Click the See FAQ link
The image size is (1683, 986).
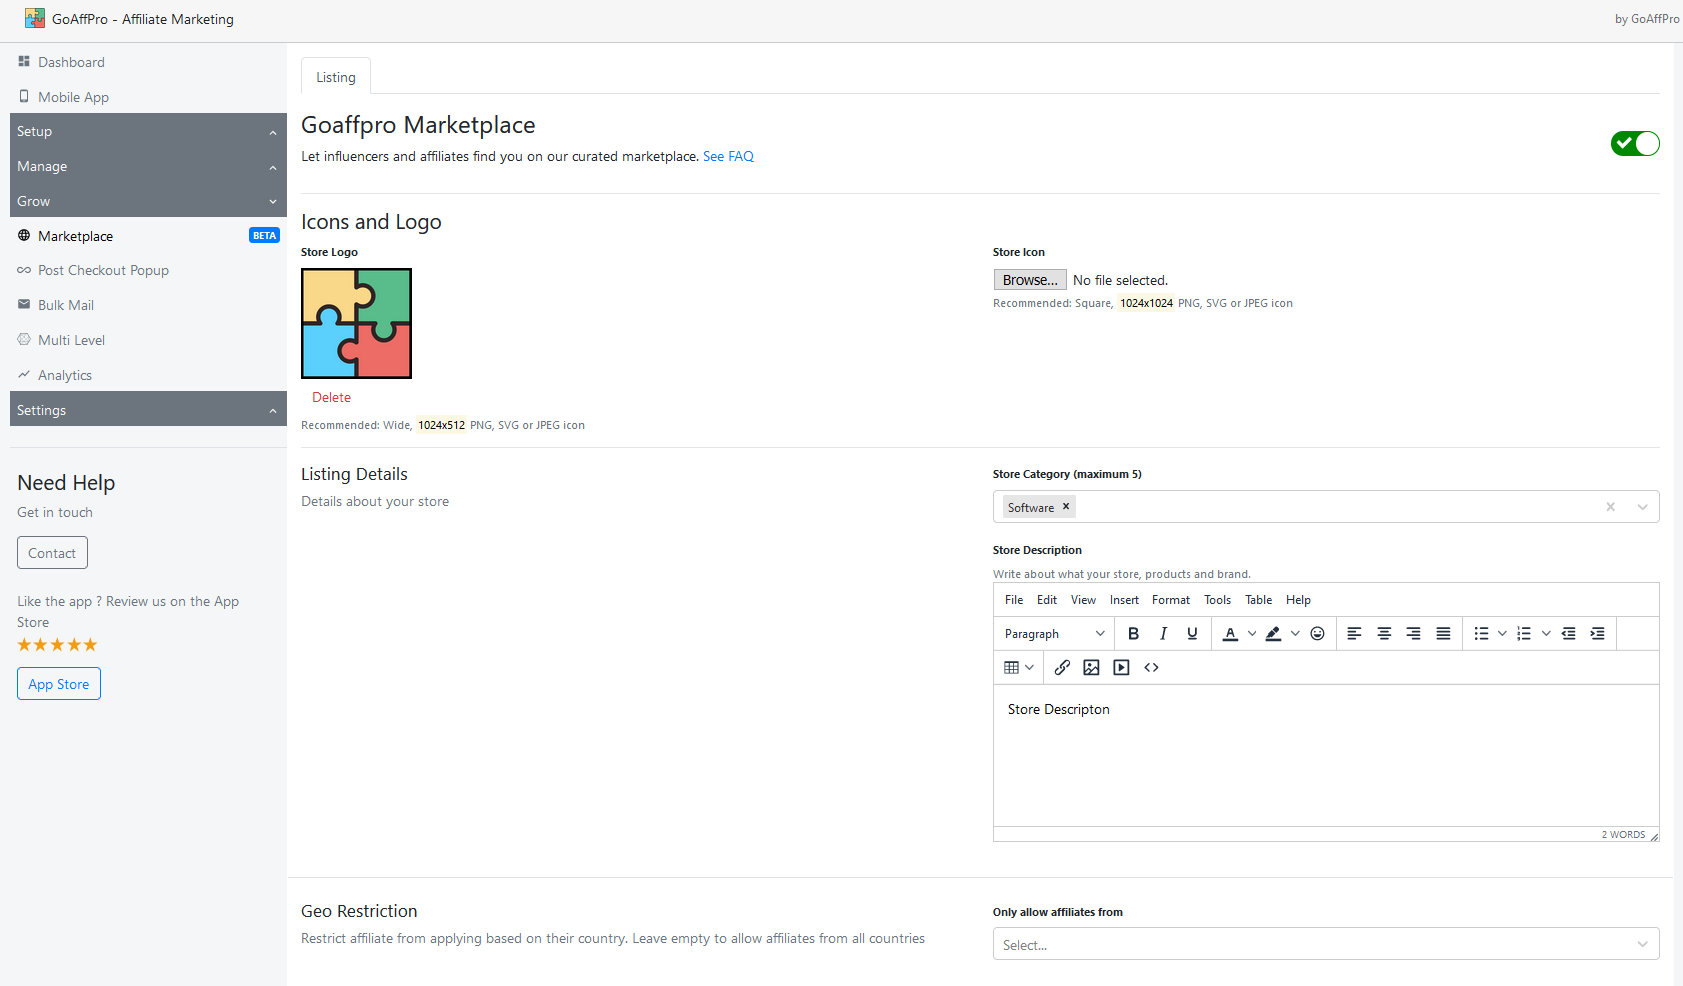(728, 156)
